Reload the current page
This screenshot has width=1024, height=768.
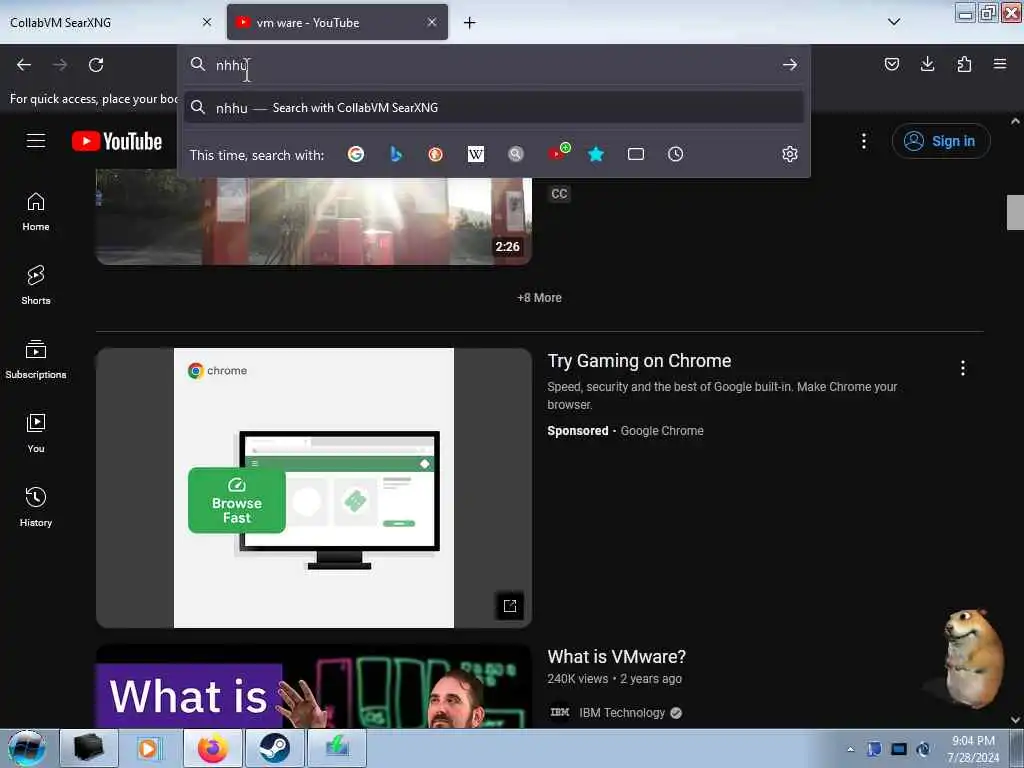[96, 65]
